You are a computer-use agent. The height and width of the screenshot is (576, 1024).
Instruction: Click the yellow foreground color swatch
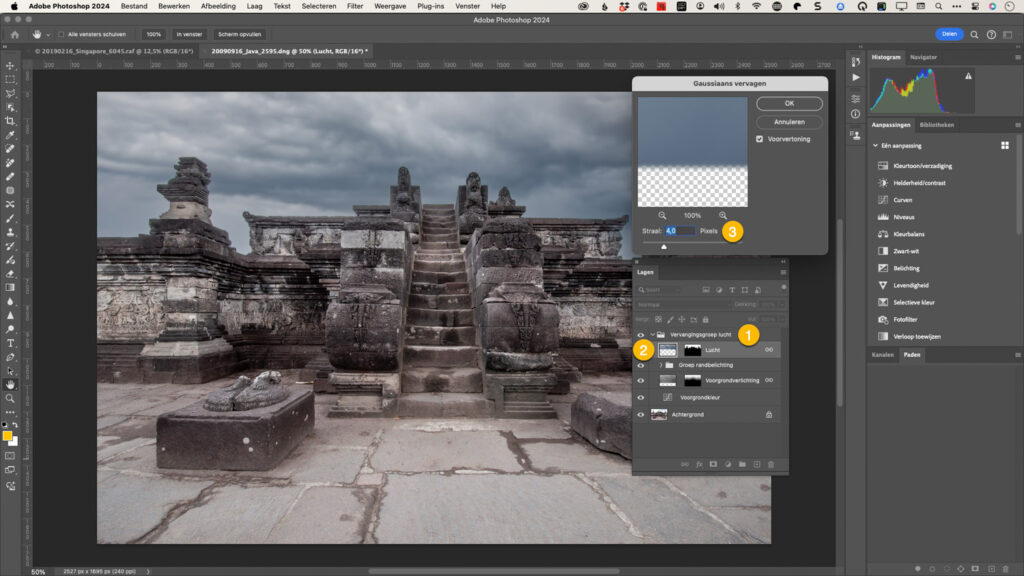(x=7, y=436)
